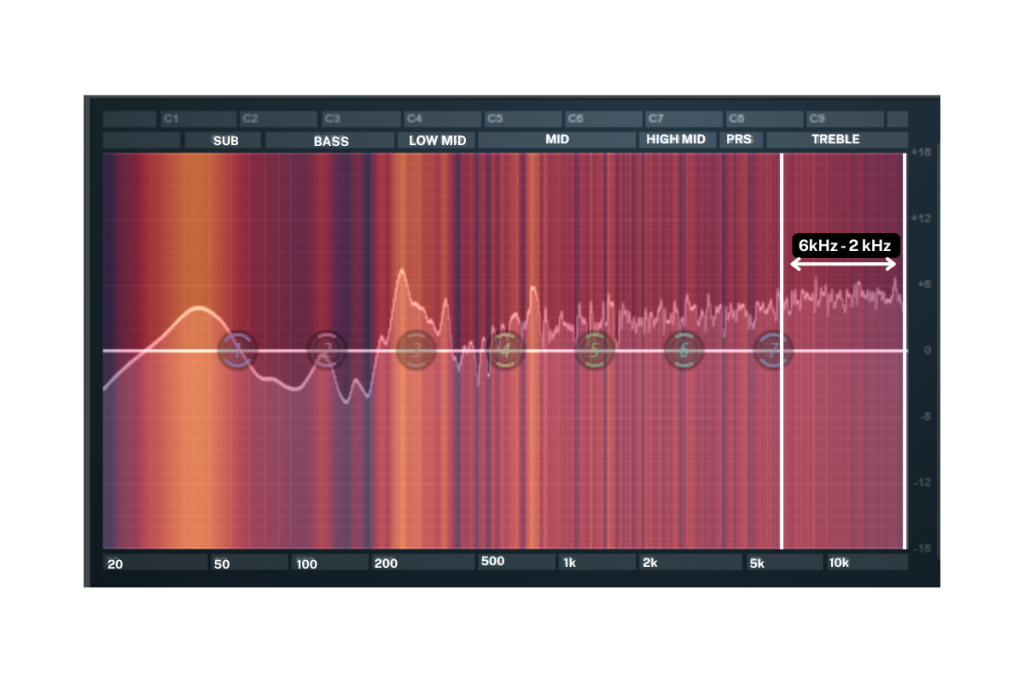This screenshot has height=683, width=1024.
Task: Choose the MID frequency range
Action: point(556,140)
